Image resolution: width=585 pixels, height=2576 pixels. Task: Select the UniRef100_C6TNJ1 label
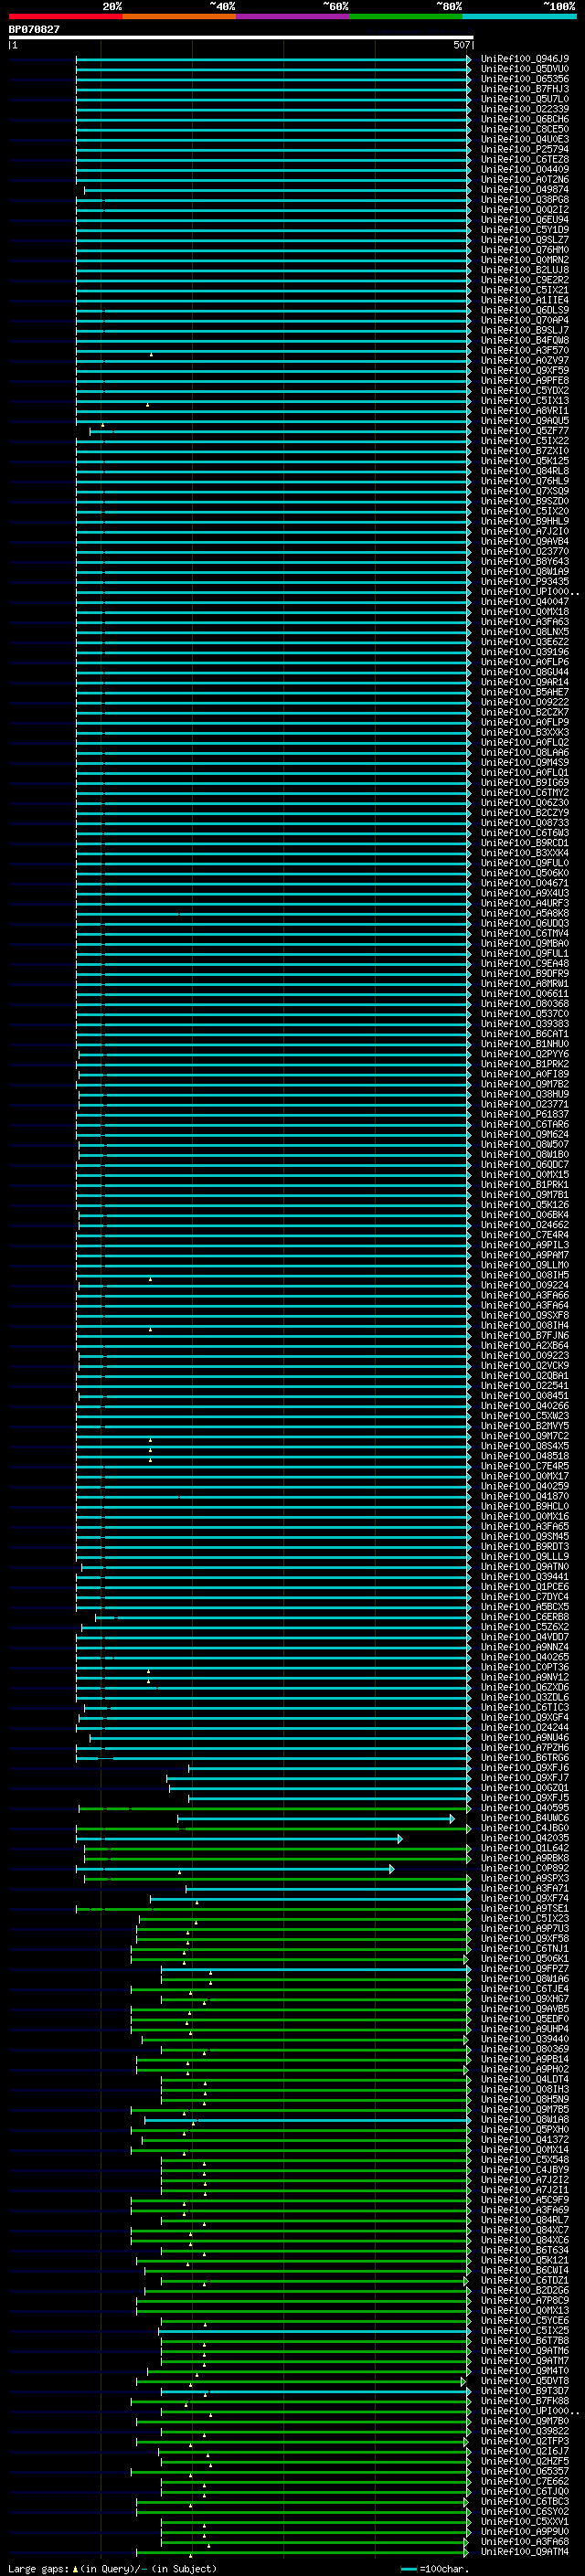tap(524, 1948)
